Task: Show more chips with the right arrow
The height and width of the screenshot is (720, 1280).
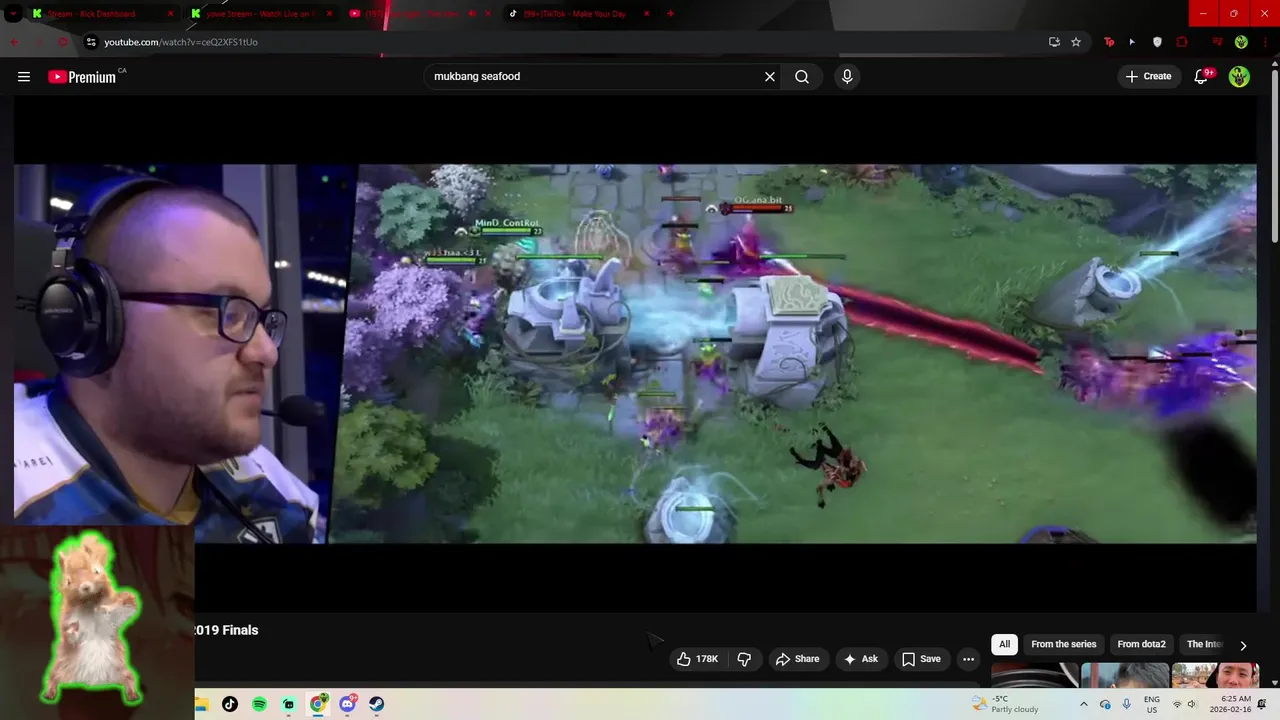Action: pyautogui.click(x=1243, y=645)
